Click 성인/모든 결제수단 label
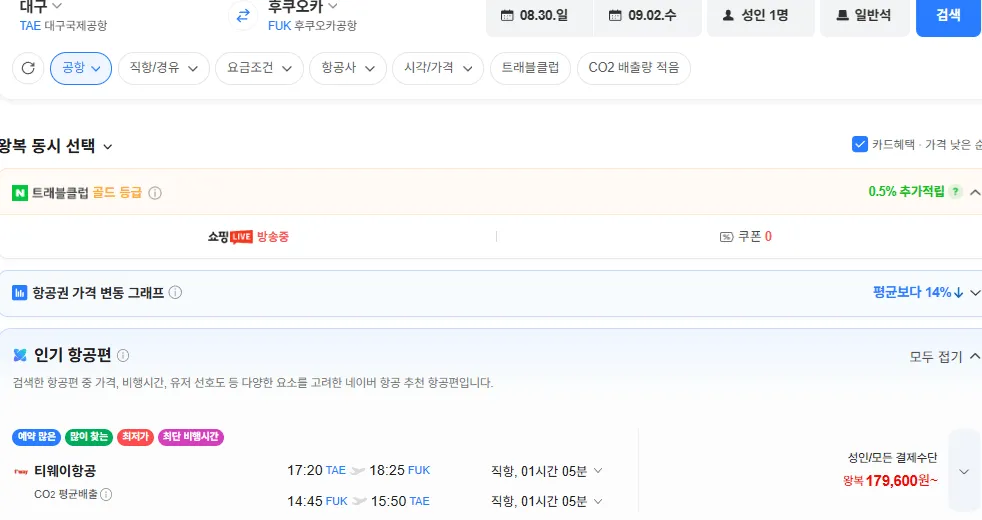Image resolution: width=982 pixels, height=520 pixels. click(892, 458)
